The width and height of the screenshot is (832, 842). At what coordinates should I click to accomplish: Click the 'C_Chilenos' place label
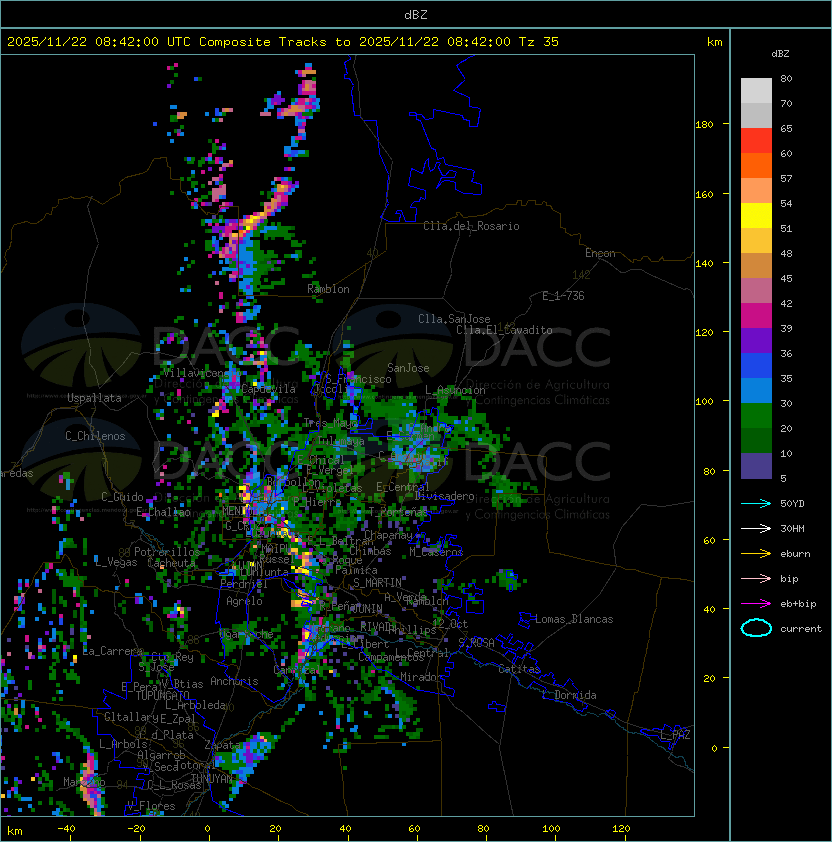95,436
